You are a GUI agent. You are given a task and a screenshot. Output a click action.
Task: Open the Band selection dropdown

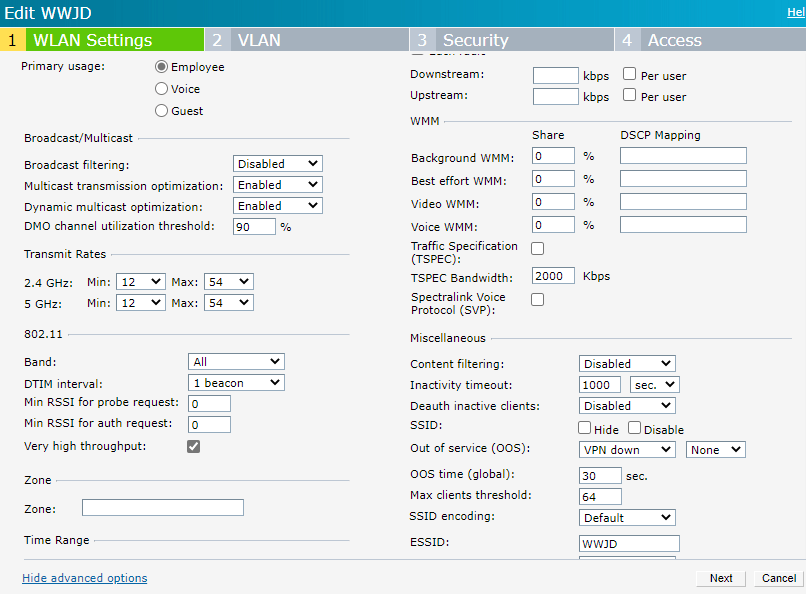pyautogui.click(x=236, y=361)
